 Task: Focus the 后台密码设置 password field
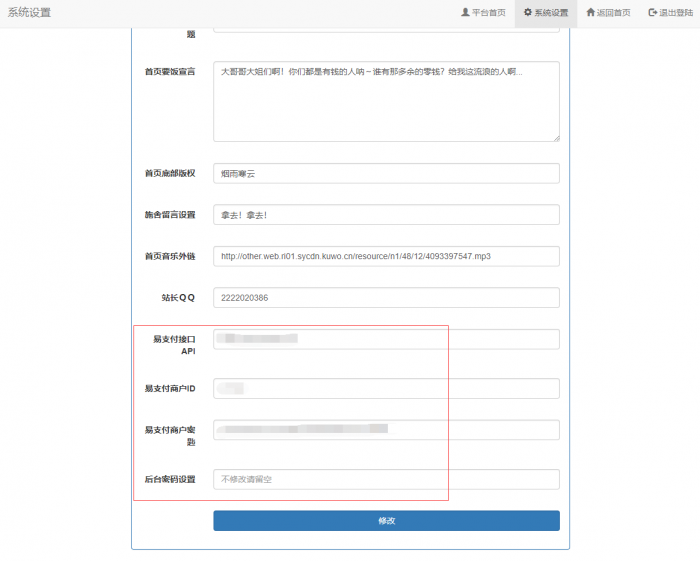coord(385,479)
